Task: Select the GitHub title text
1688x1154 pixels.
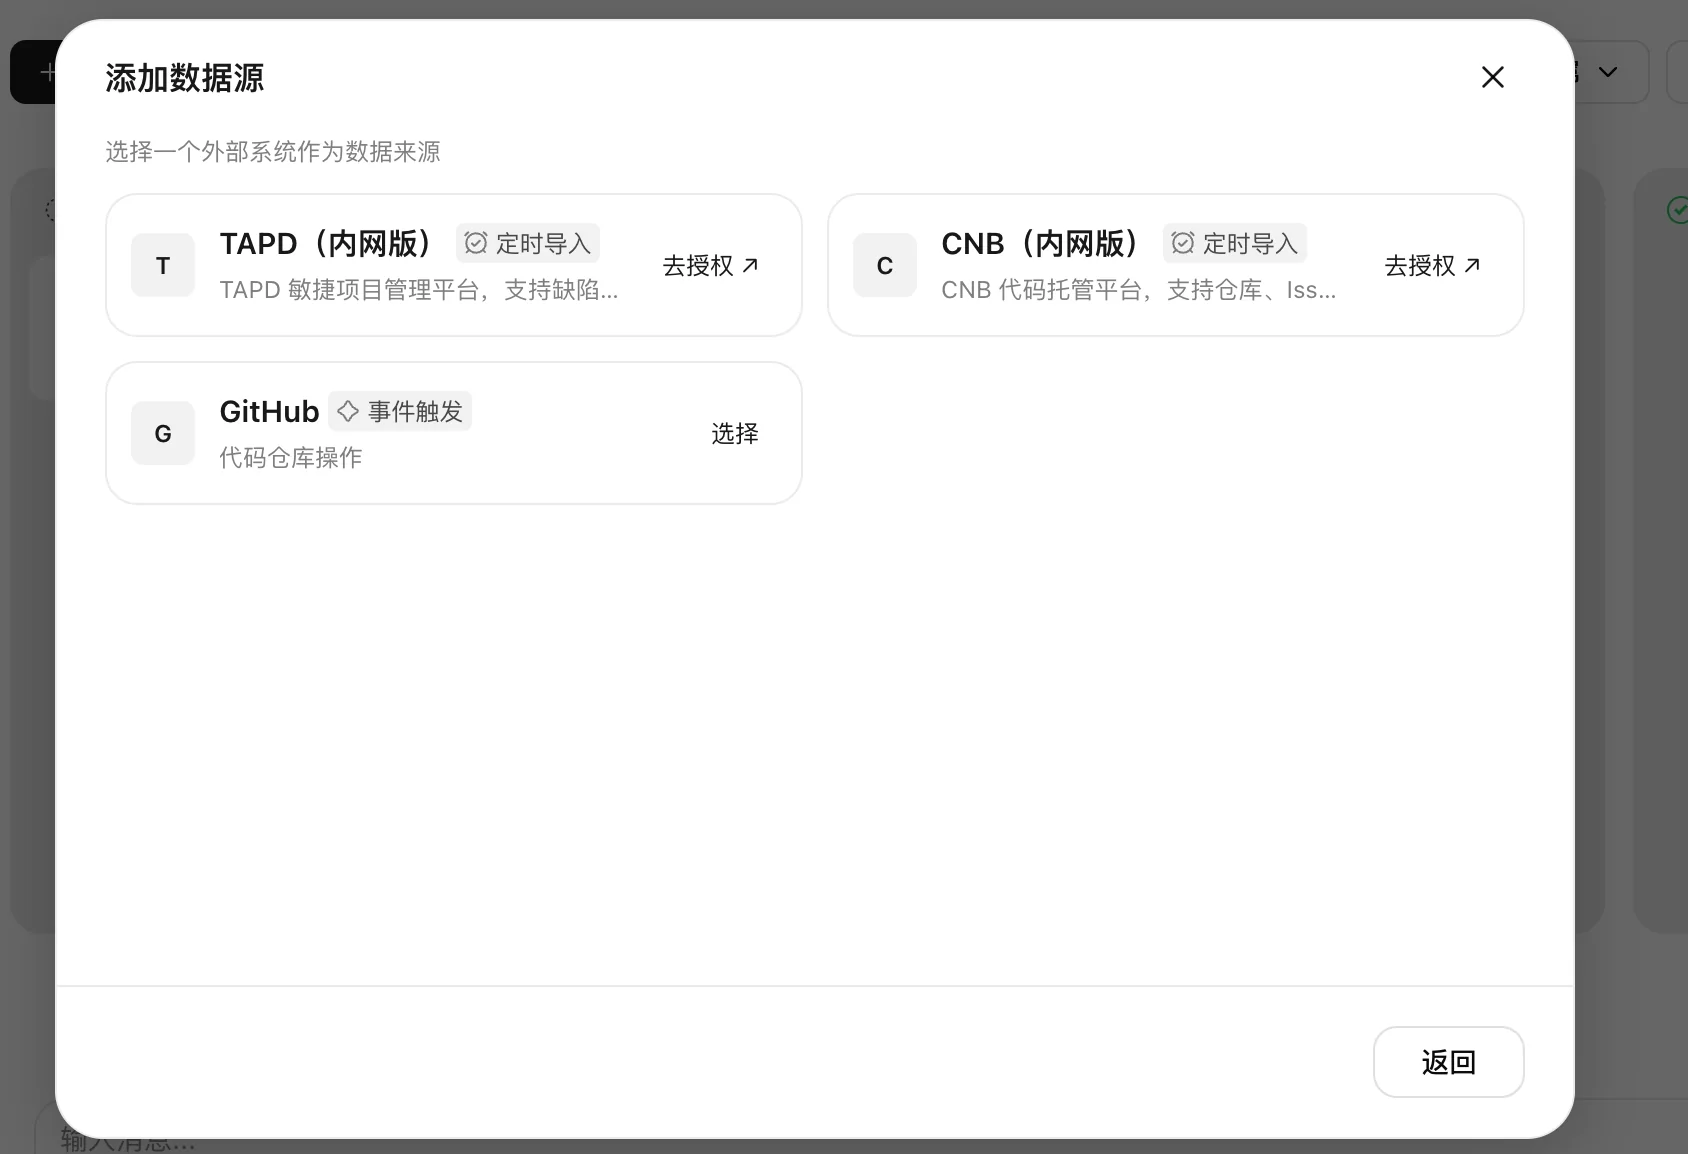Action: coord(269,412)
